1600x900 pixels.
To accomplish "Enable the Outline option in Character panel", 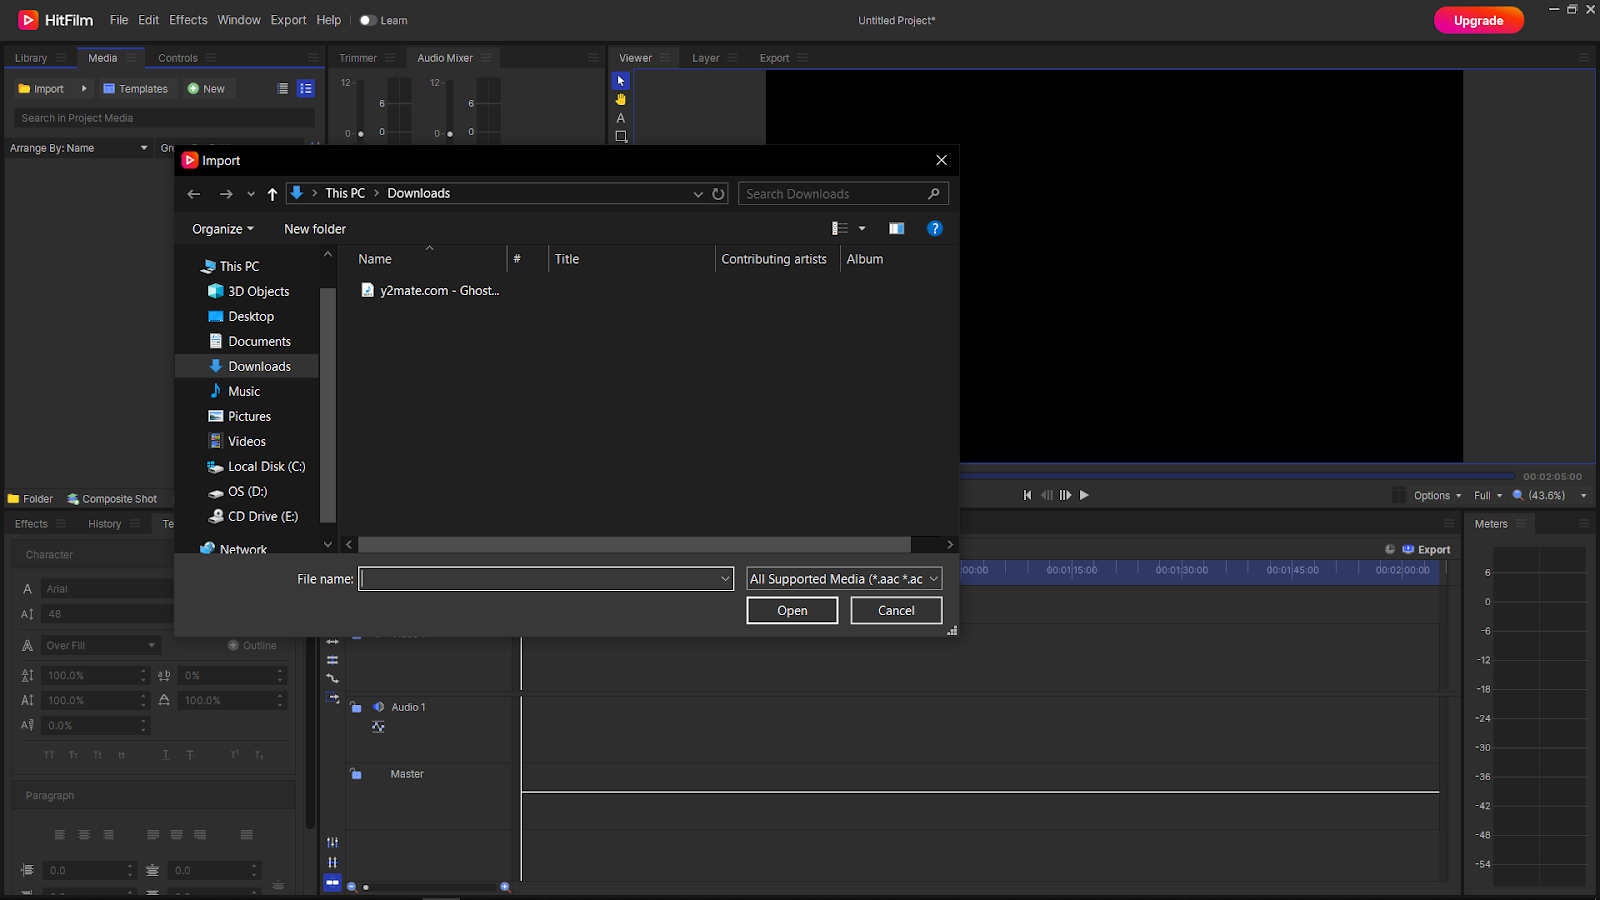I will [253, 645].
